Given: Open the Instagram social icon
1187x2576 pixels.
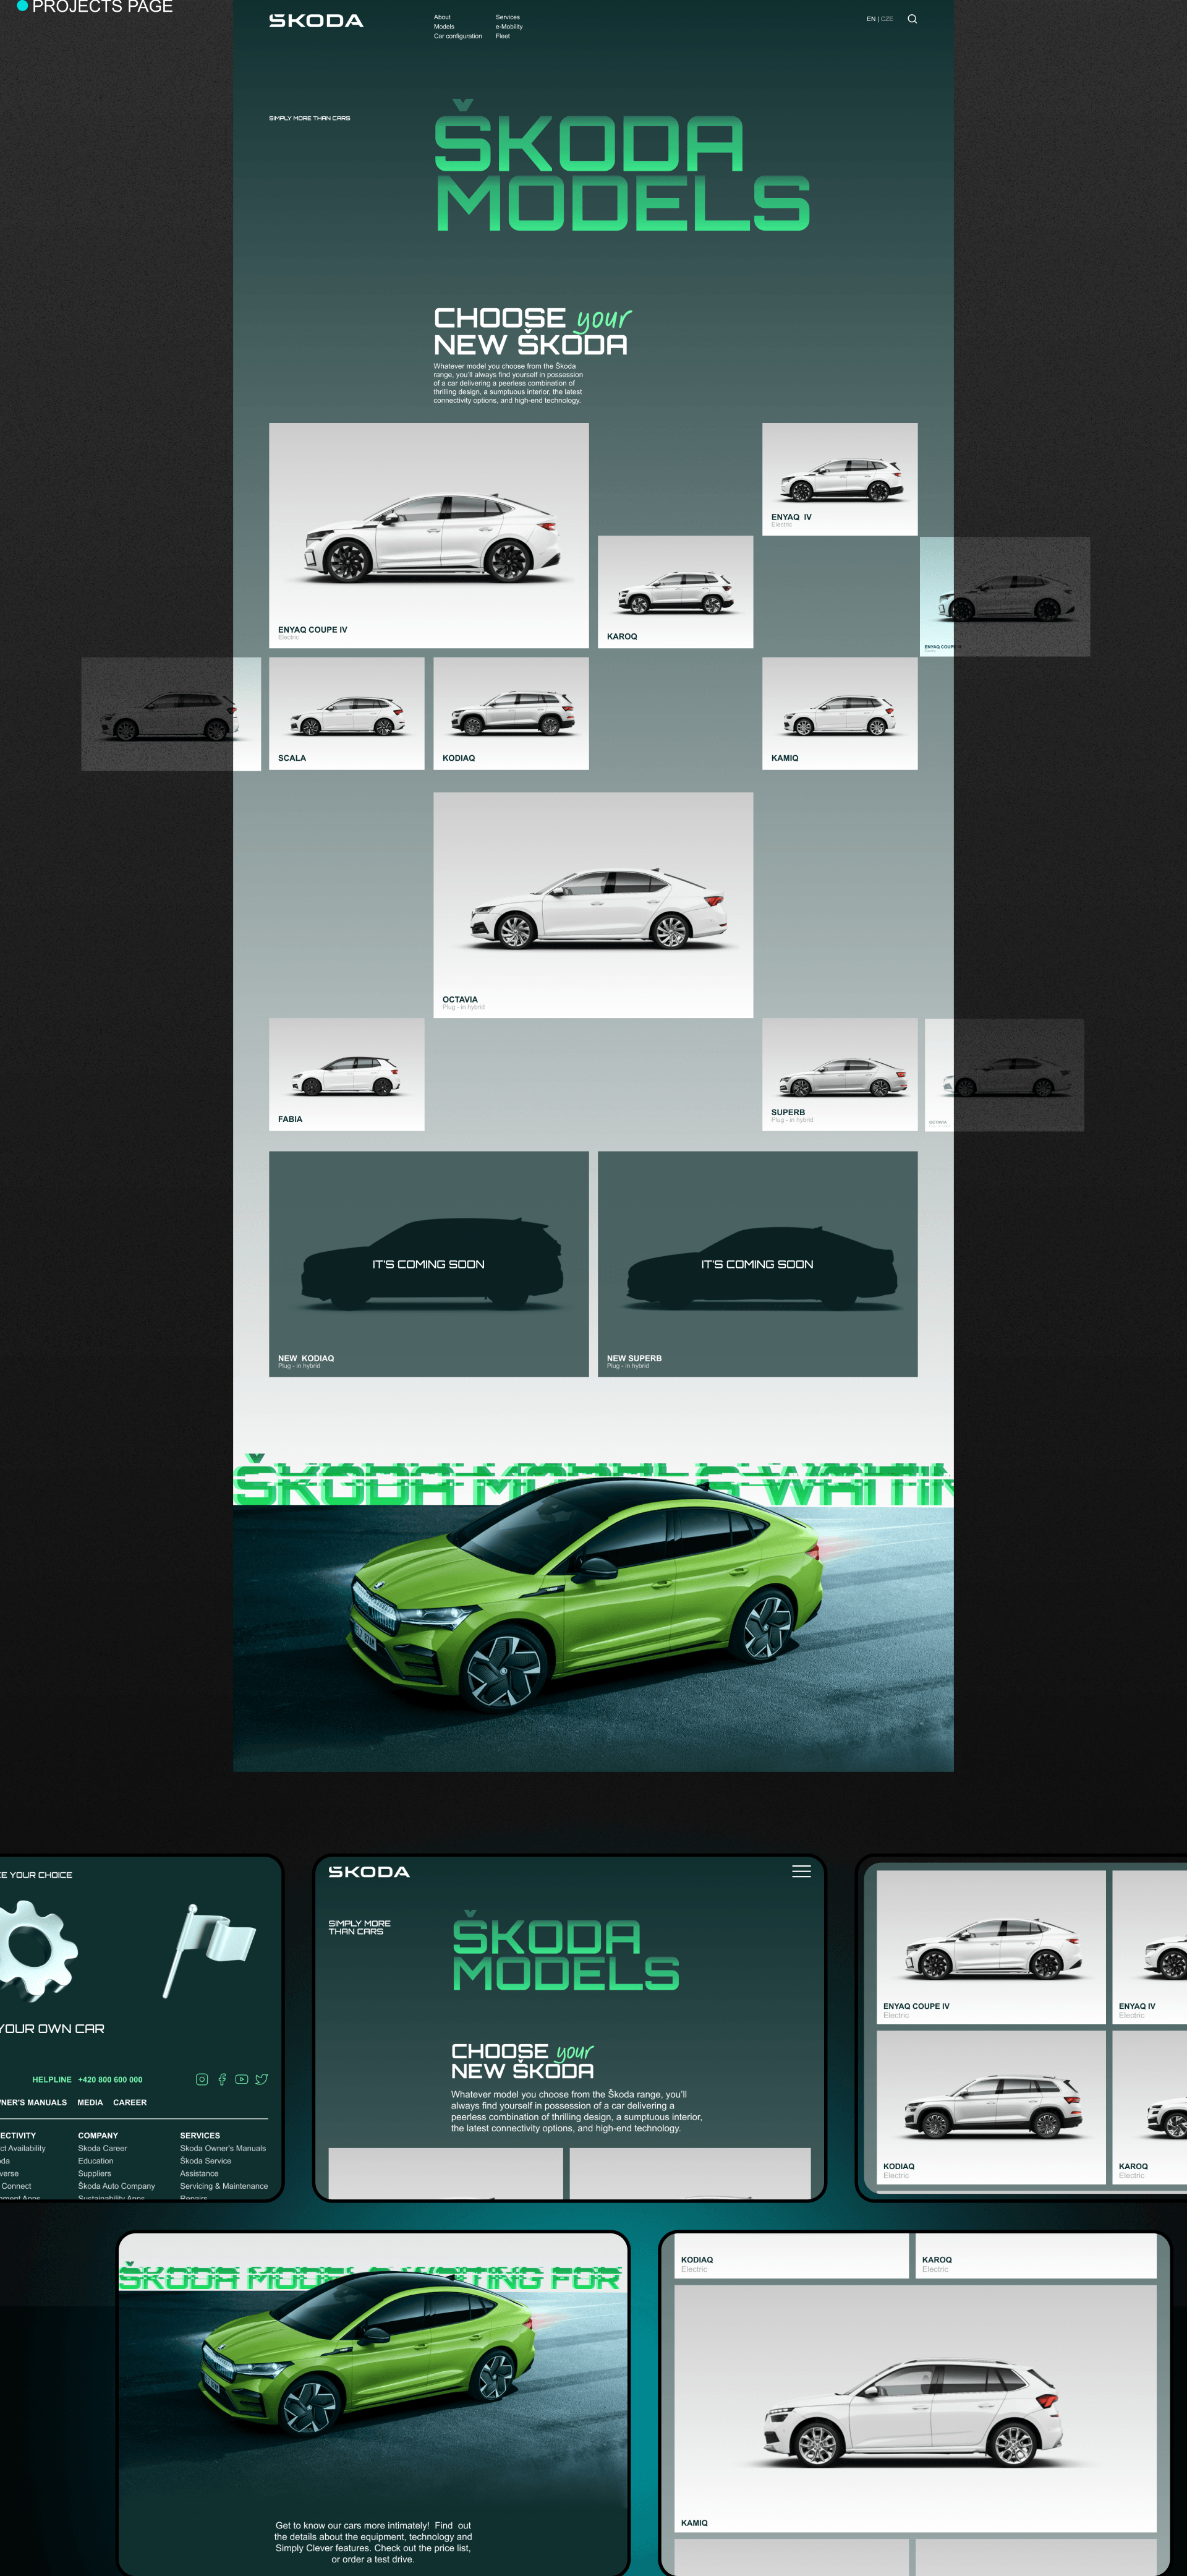Looking at the screenshot, I should 202,2079.
